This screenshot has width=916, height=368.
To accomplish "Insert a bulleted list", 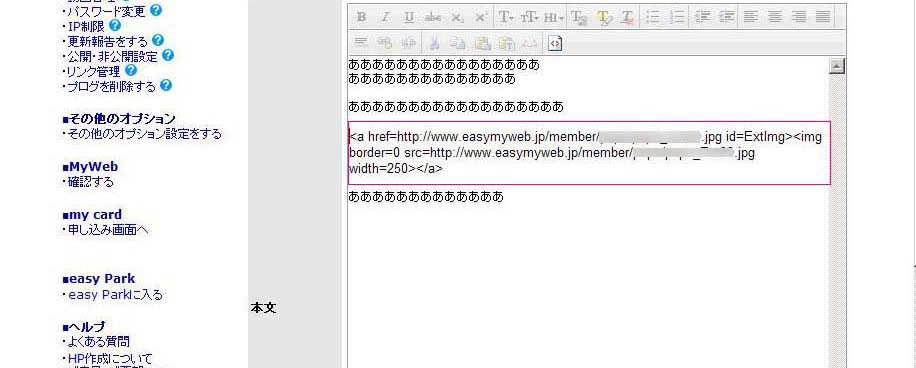I will pyautogui.click(x=653, y=18).
